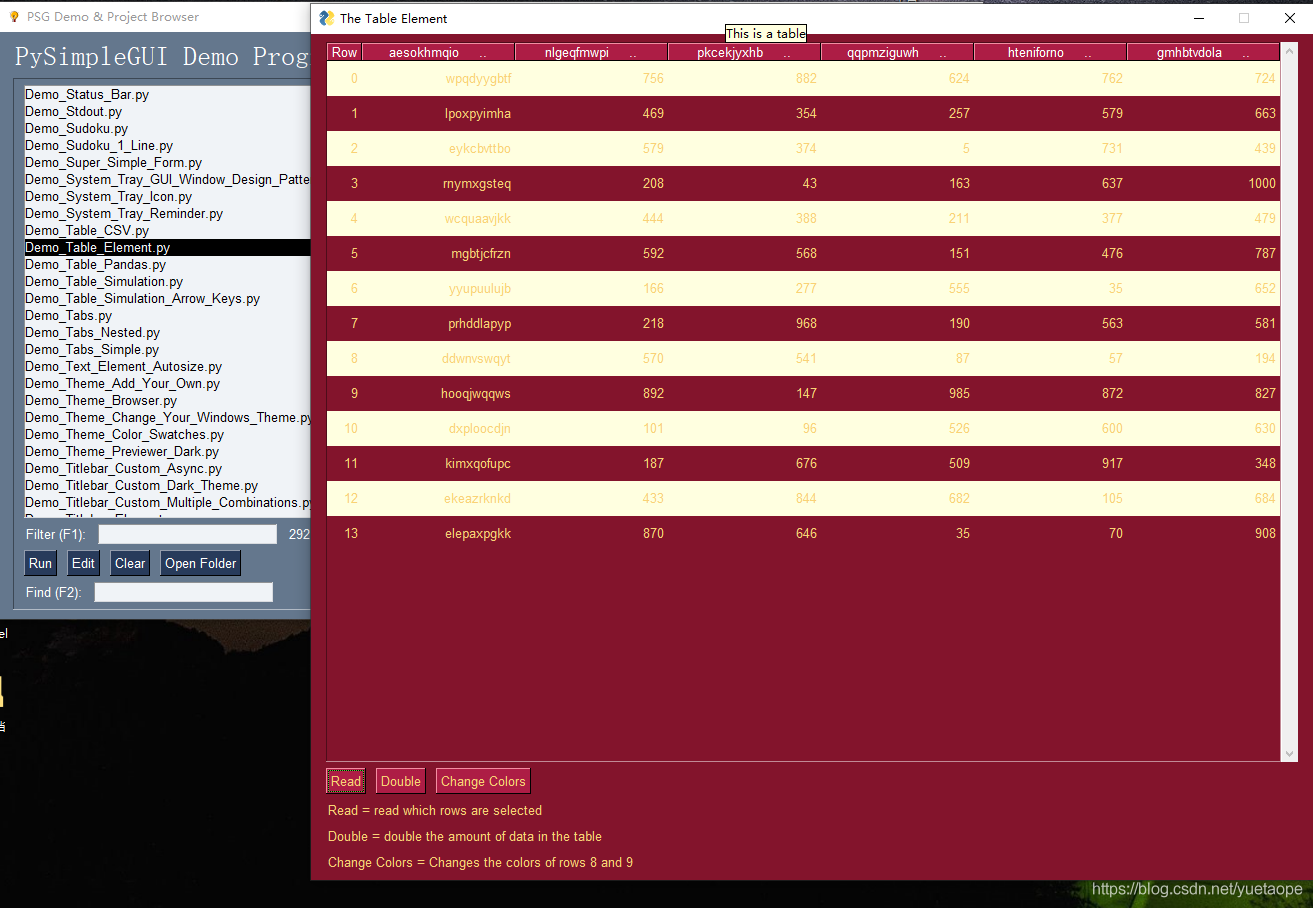Select table row with ekeazrknkd
The width and height of the screenshot is (1313, 908).
point(803,498)
